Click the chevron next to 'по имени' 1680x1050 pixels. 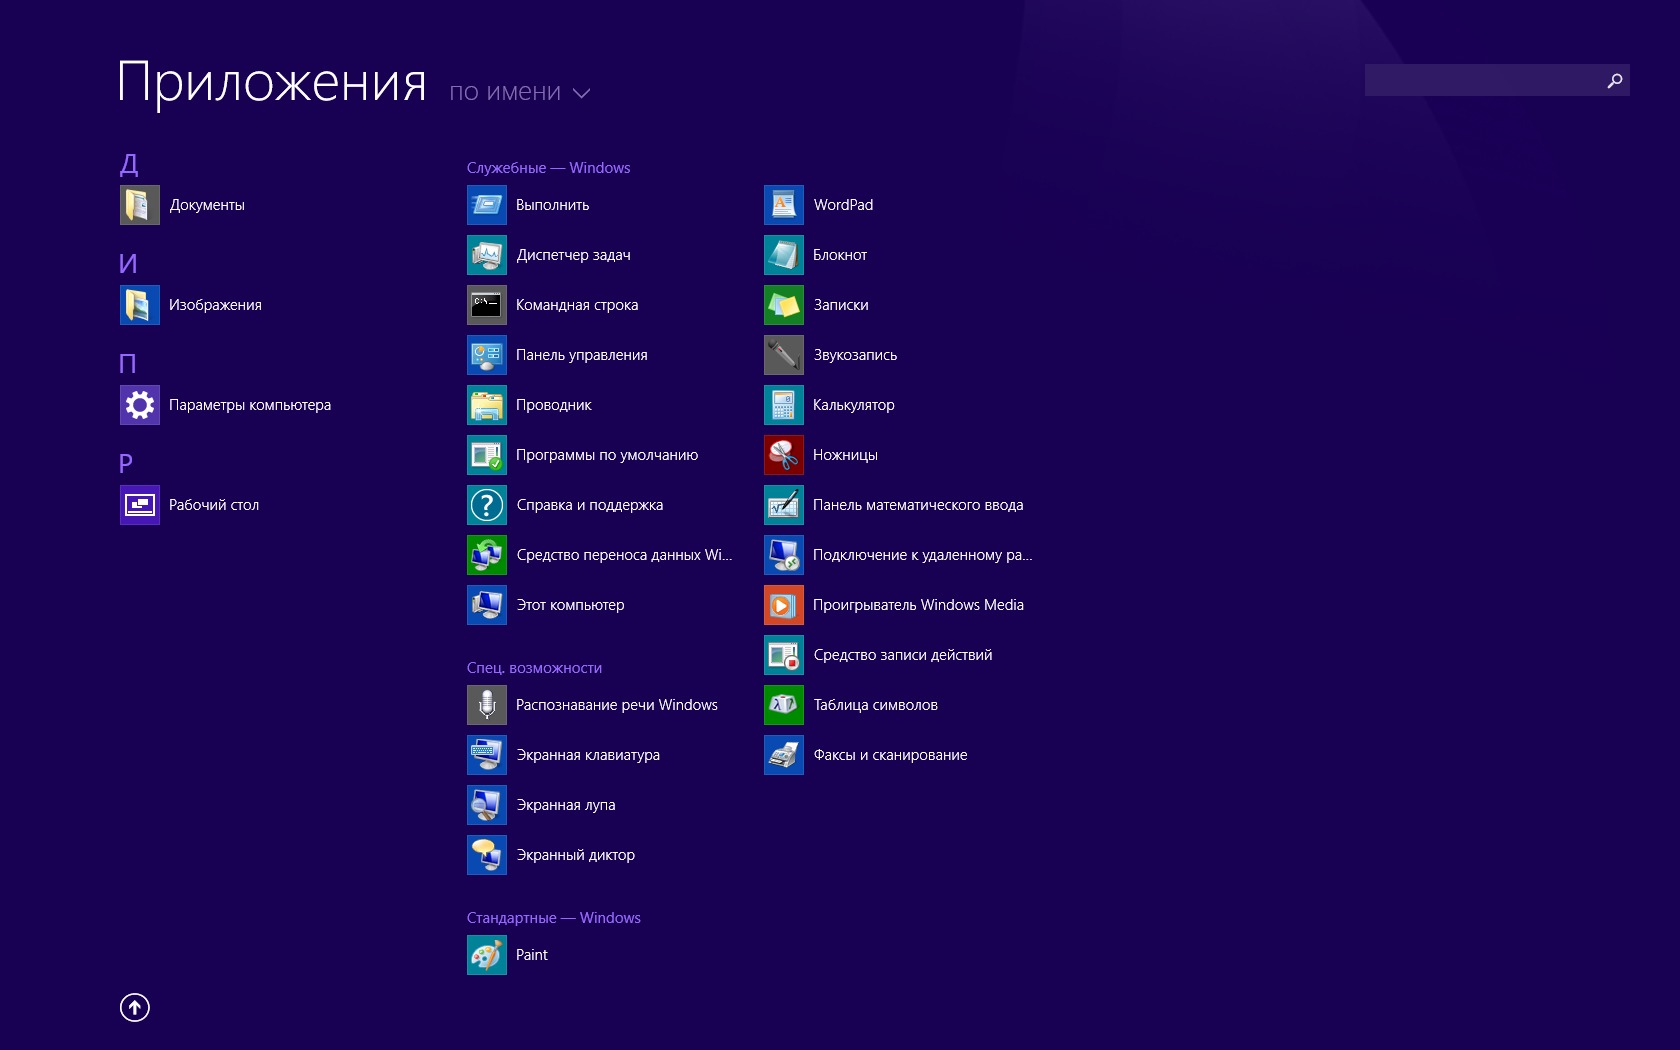point(581,93)
